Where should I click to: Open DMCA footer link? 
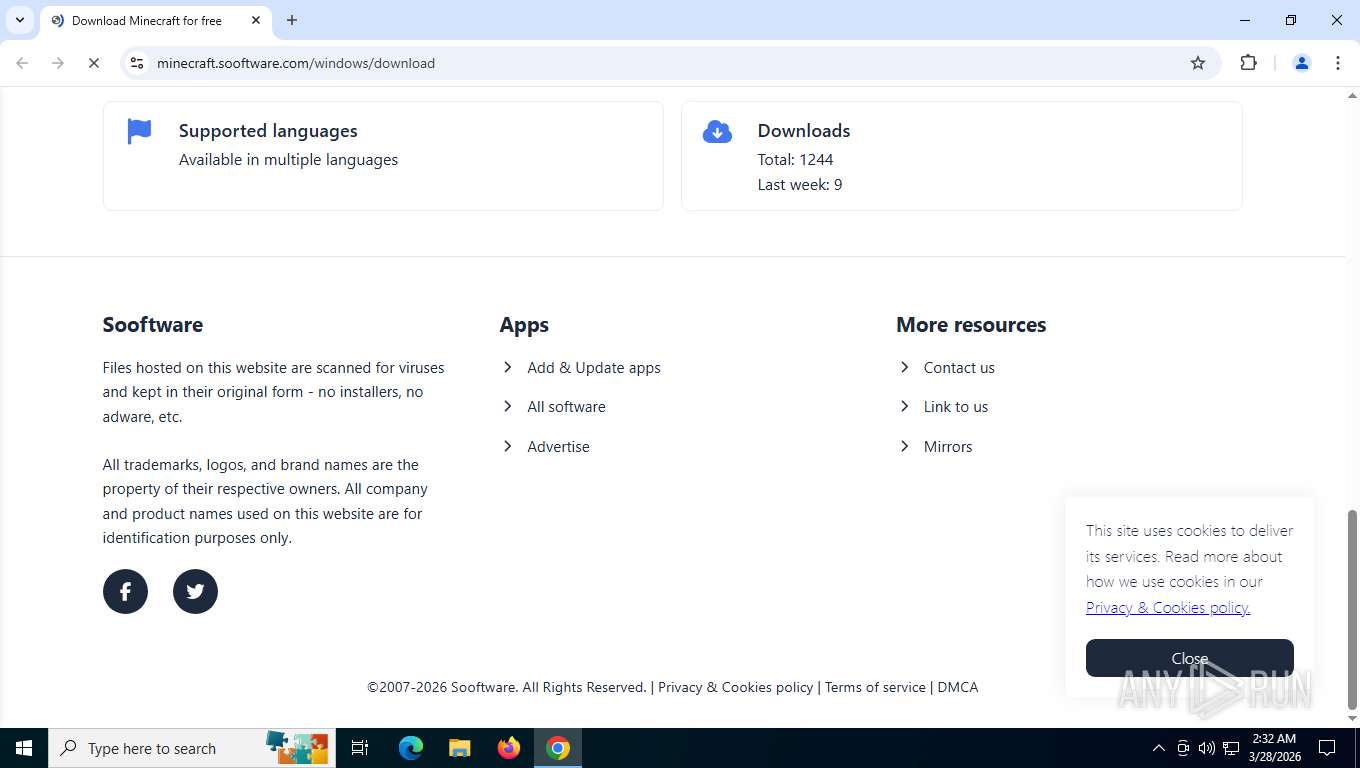pyautogui.click(x=958, y=687)
